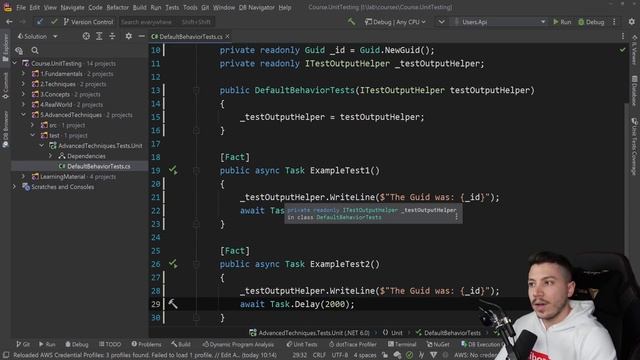Screen dimensions: 640x360
Task: Open the Explorer tool window in left sidebar
Action: click(x=5, y=47)
